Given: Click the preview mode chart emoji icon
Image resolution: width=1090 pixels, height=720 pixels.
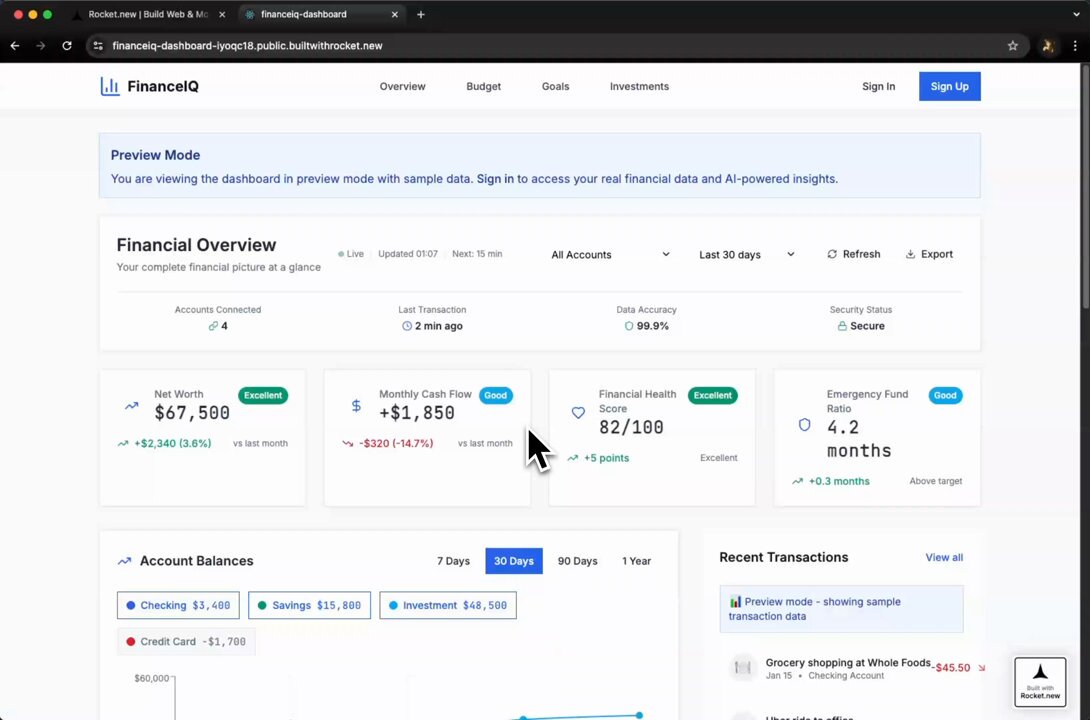Looking at the screenshot, I should coord(735,602).
